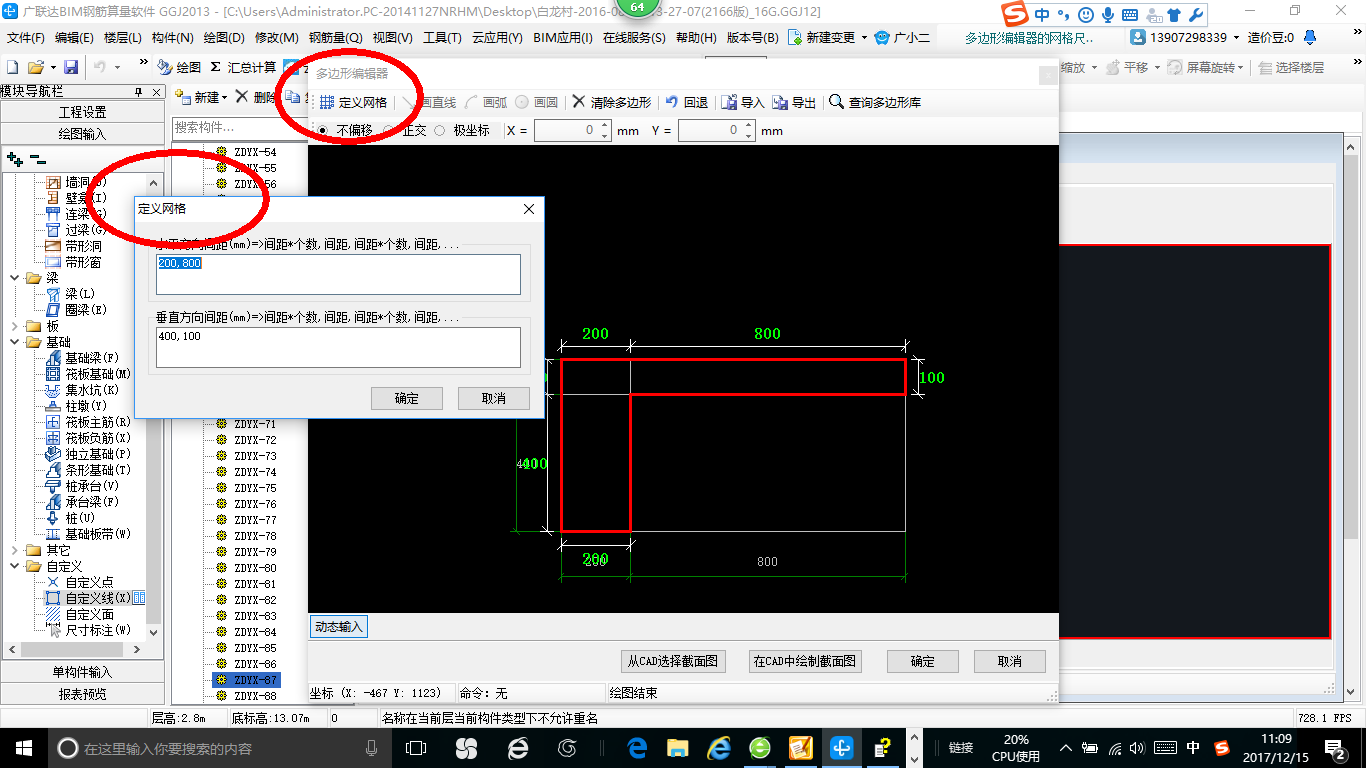Click the 绘图 drawing icon
This screenshot has height=768, width=1366.
(165, 67)
